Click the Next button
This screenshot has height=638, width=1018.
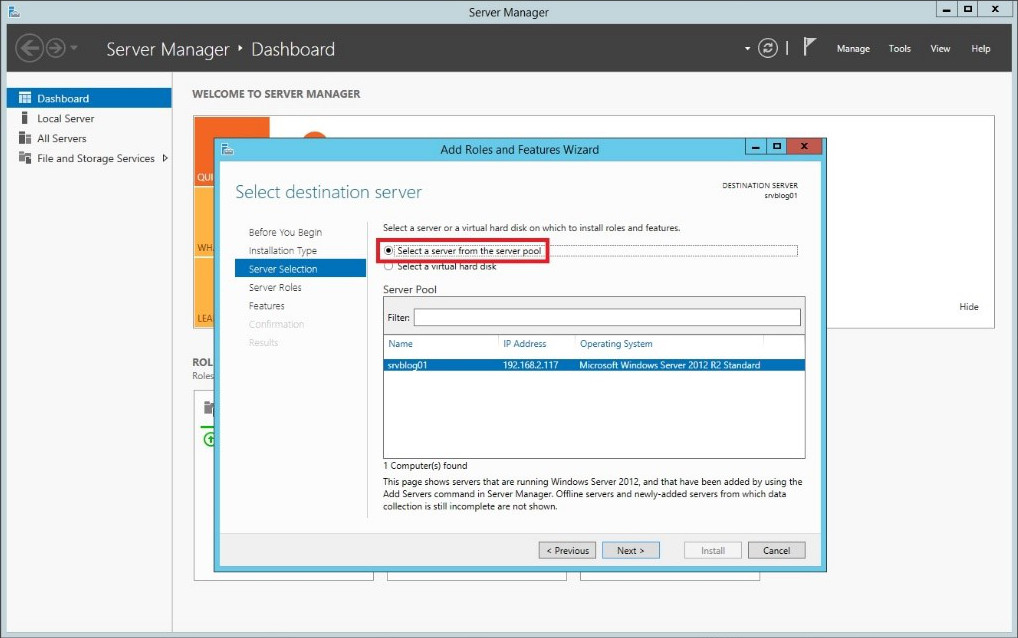(630, 550)
